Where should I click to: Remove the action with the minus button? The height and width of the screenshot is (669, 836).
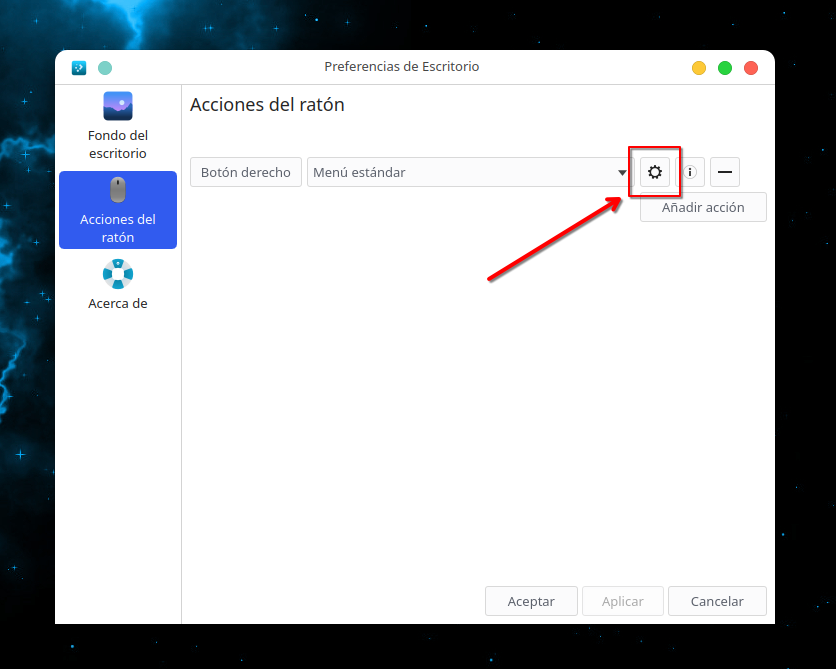(725, 172)
